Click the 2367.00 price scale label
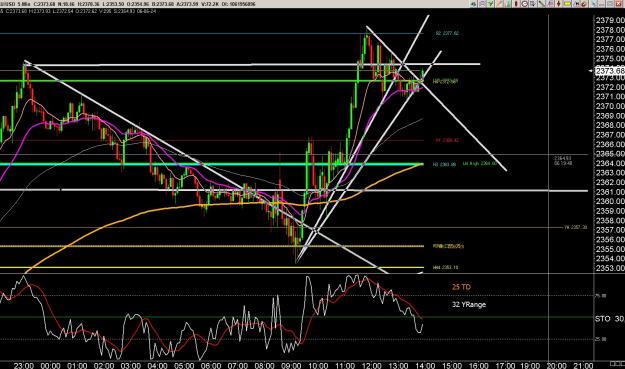The width and height of the screenshot is (625, 369). [x=610, y=135]
